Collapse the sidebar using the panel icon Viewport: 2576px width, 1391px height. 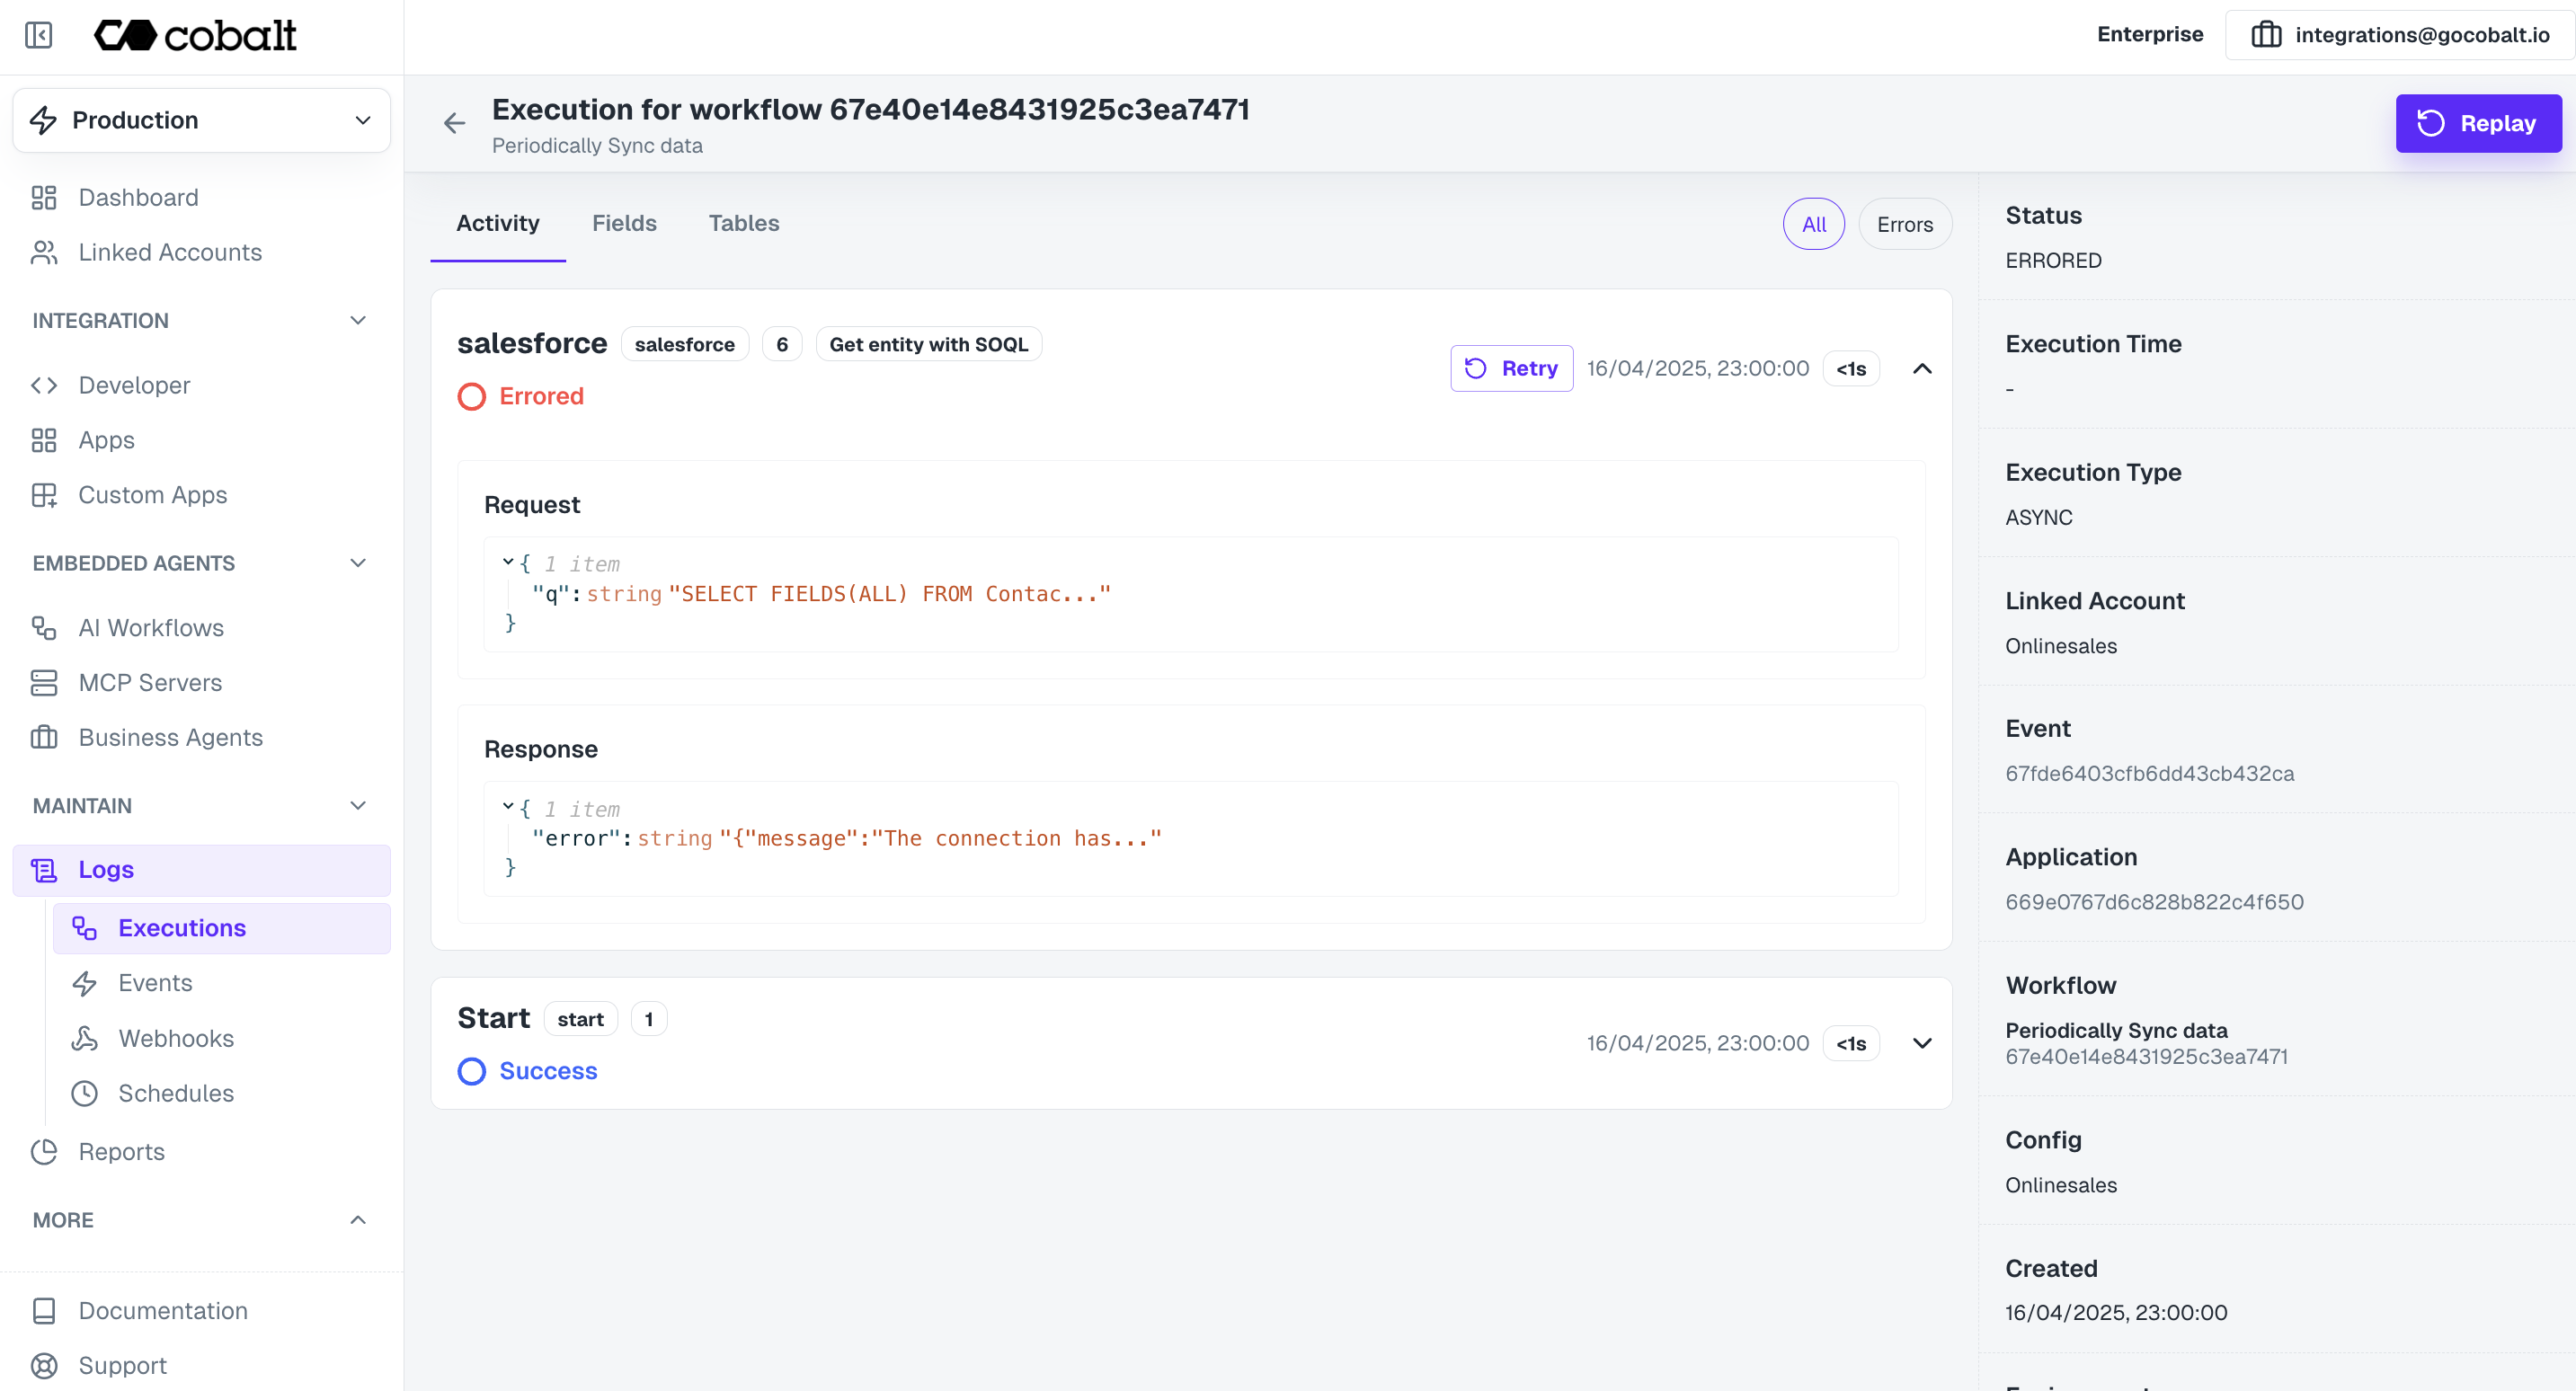point(38,36)
